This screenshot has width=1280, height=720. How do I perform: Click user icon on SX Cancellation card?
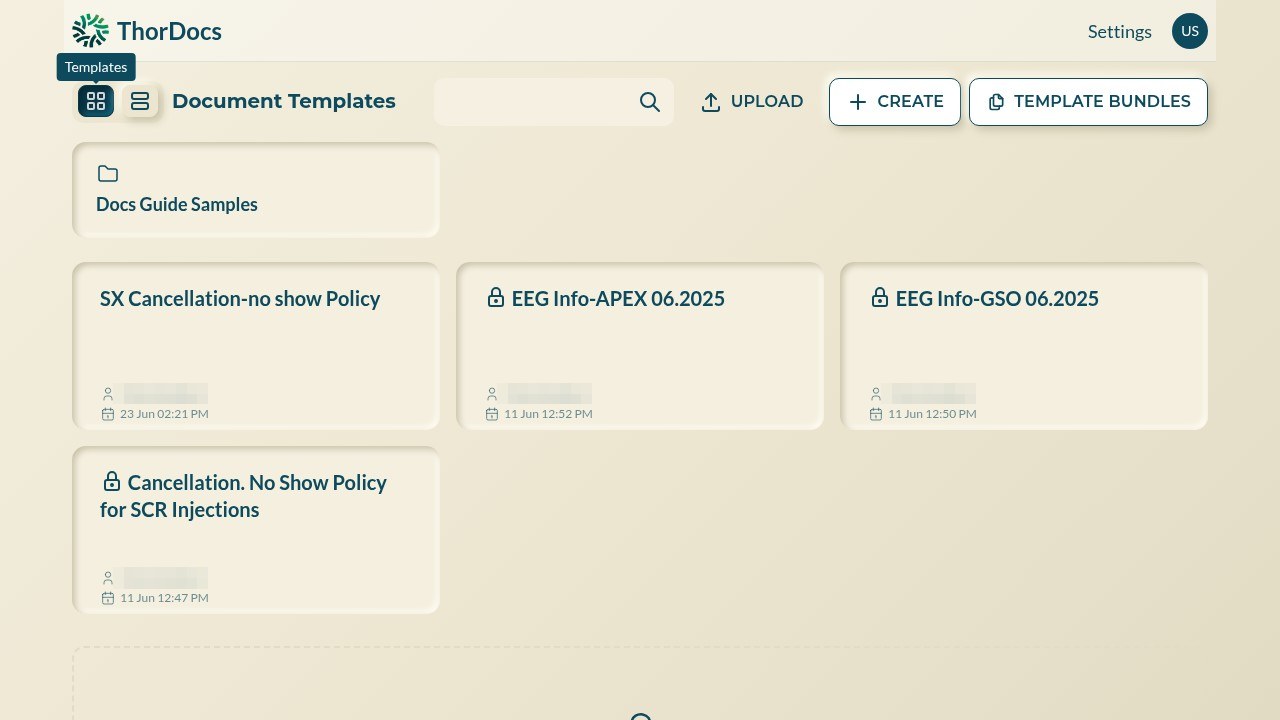[x=108, y=394]
